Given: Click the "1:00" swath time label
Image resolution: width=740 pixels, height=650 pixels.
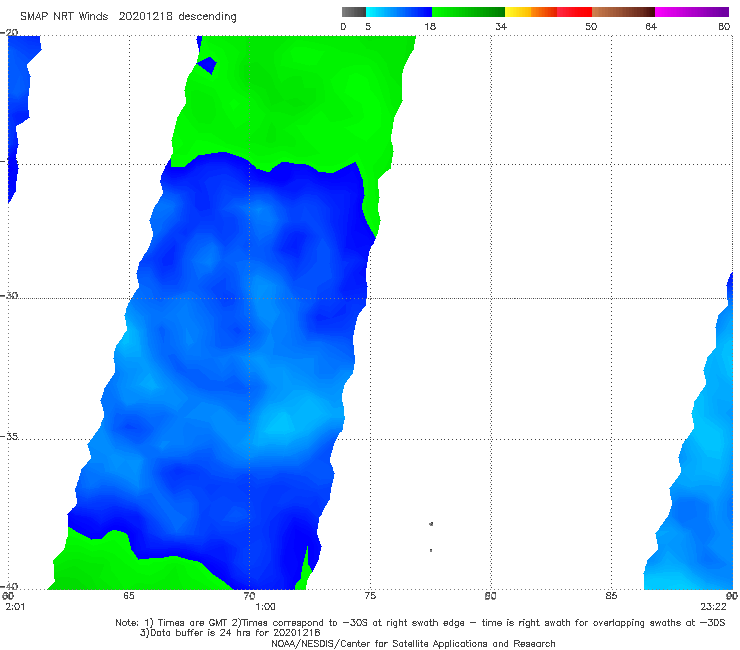Looking at the screenshot, I should pos(265,607).
